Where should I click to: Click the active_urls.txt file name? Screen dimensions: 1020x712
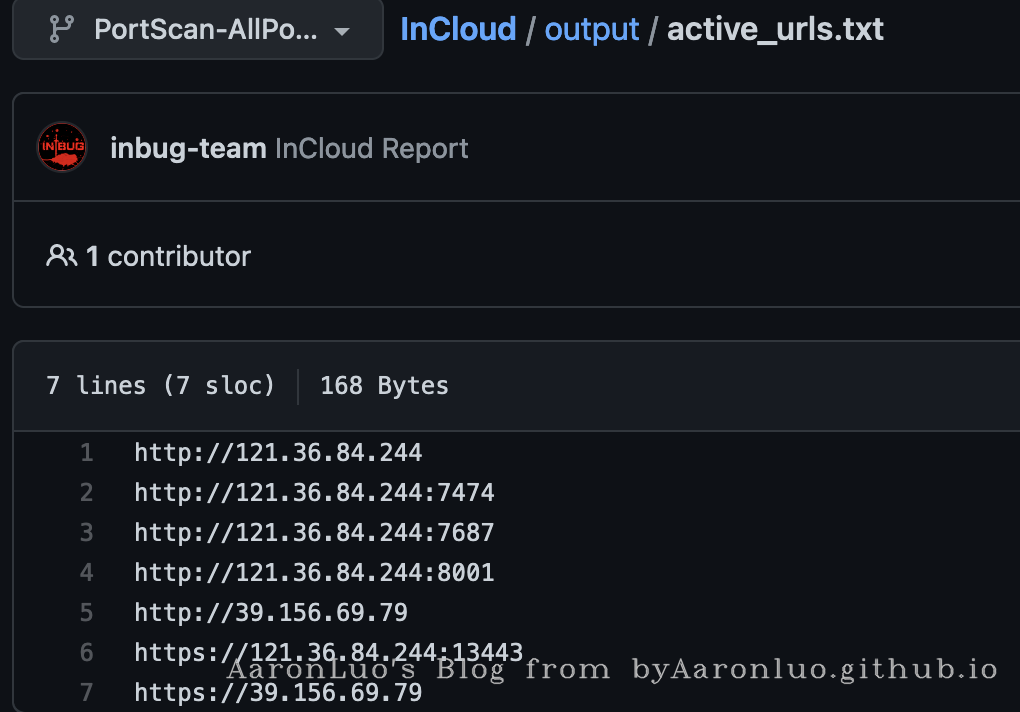pyautogui.click(x=775, y=29)
